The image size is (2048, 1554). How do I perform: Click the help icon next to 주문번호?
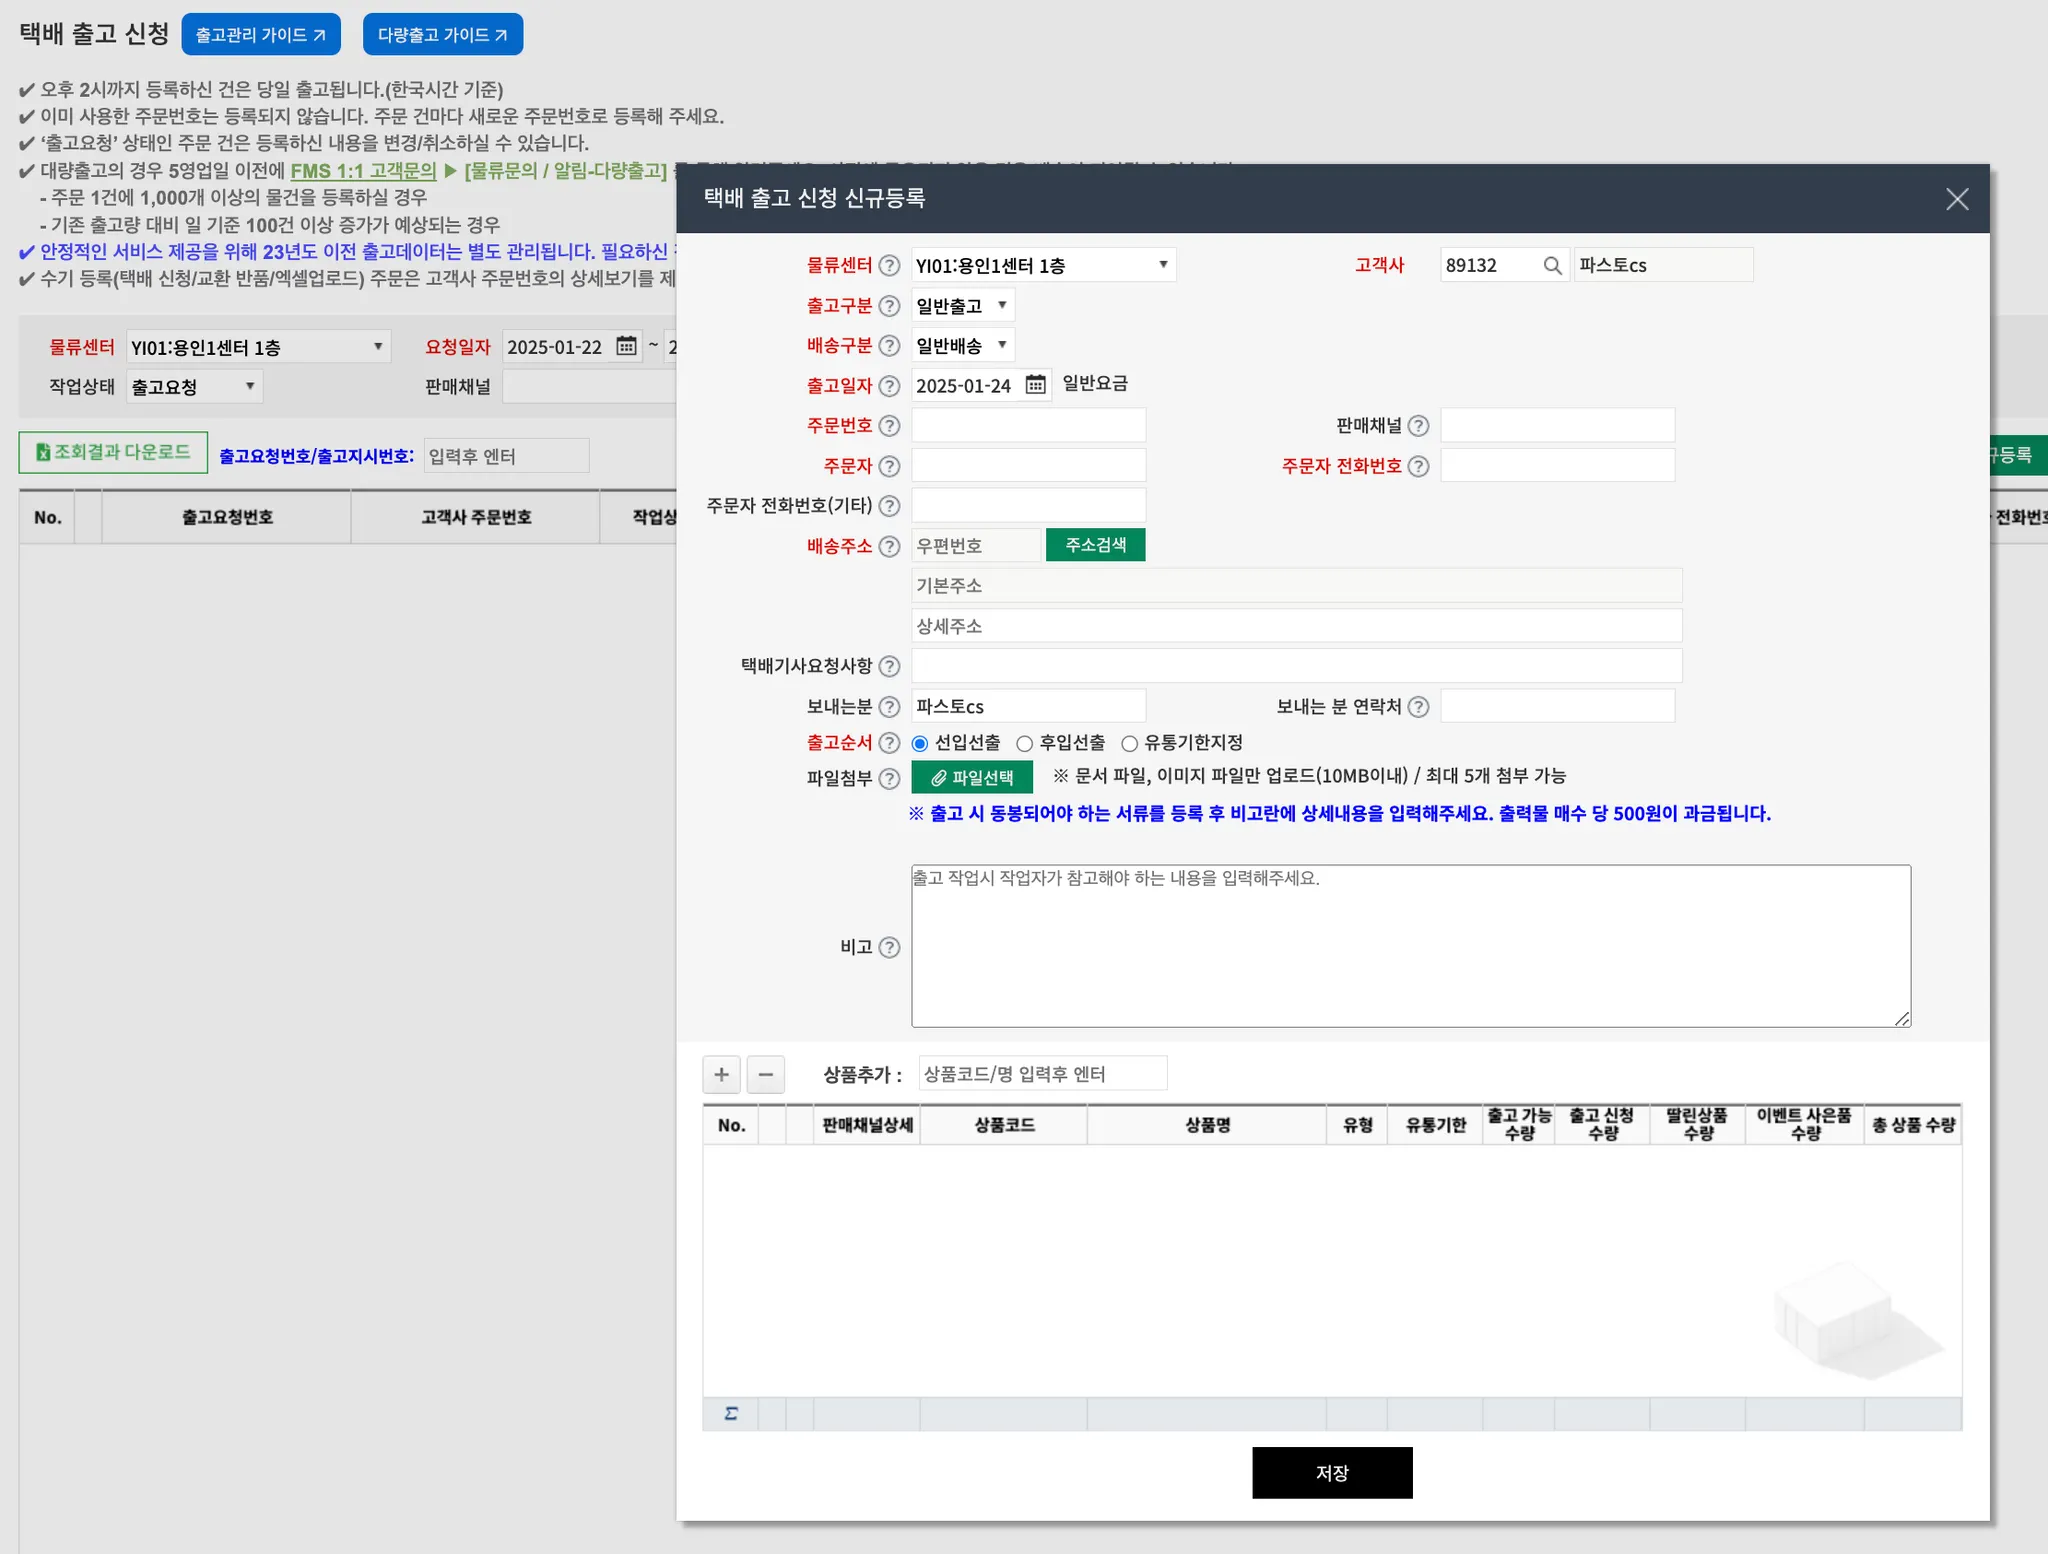889,426
